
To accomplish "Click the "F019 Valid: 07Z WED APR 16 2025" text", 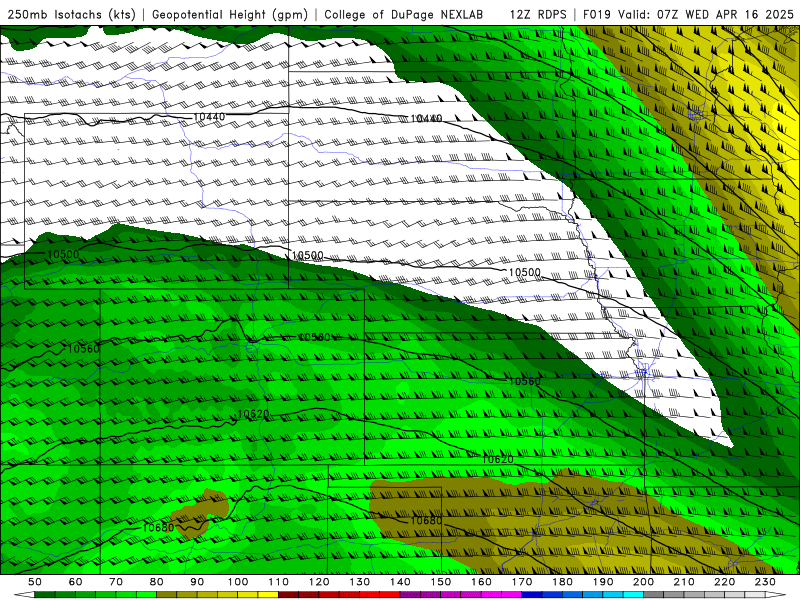I will (x=688, y=14).
